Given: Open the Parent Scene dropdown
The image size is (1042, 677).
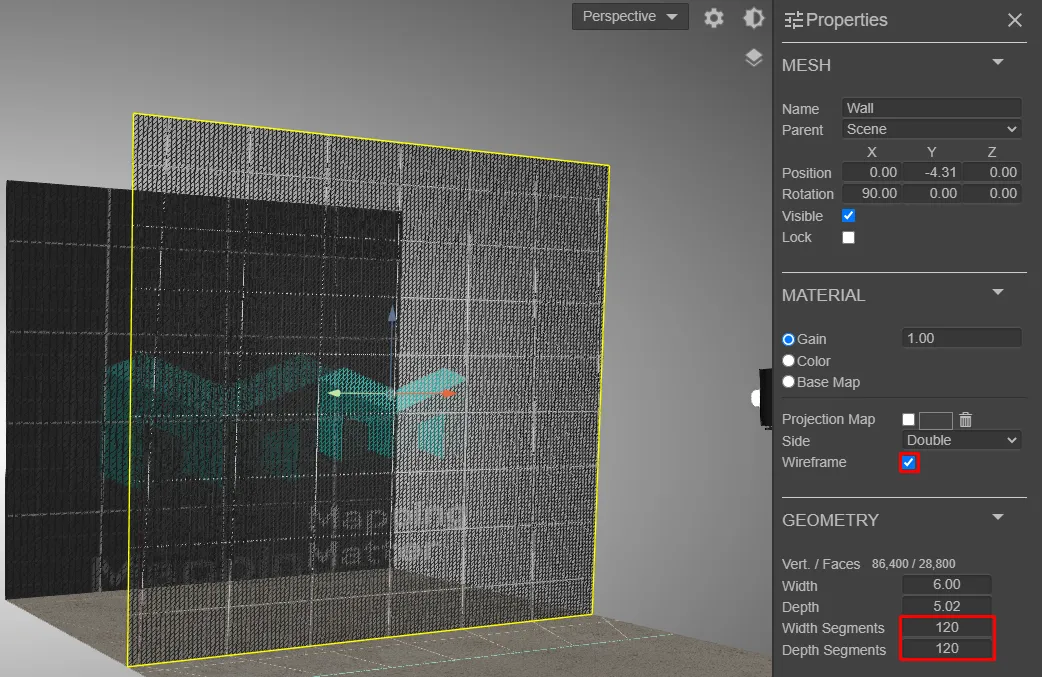Looking at the screenshot, I should (931, 129).
